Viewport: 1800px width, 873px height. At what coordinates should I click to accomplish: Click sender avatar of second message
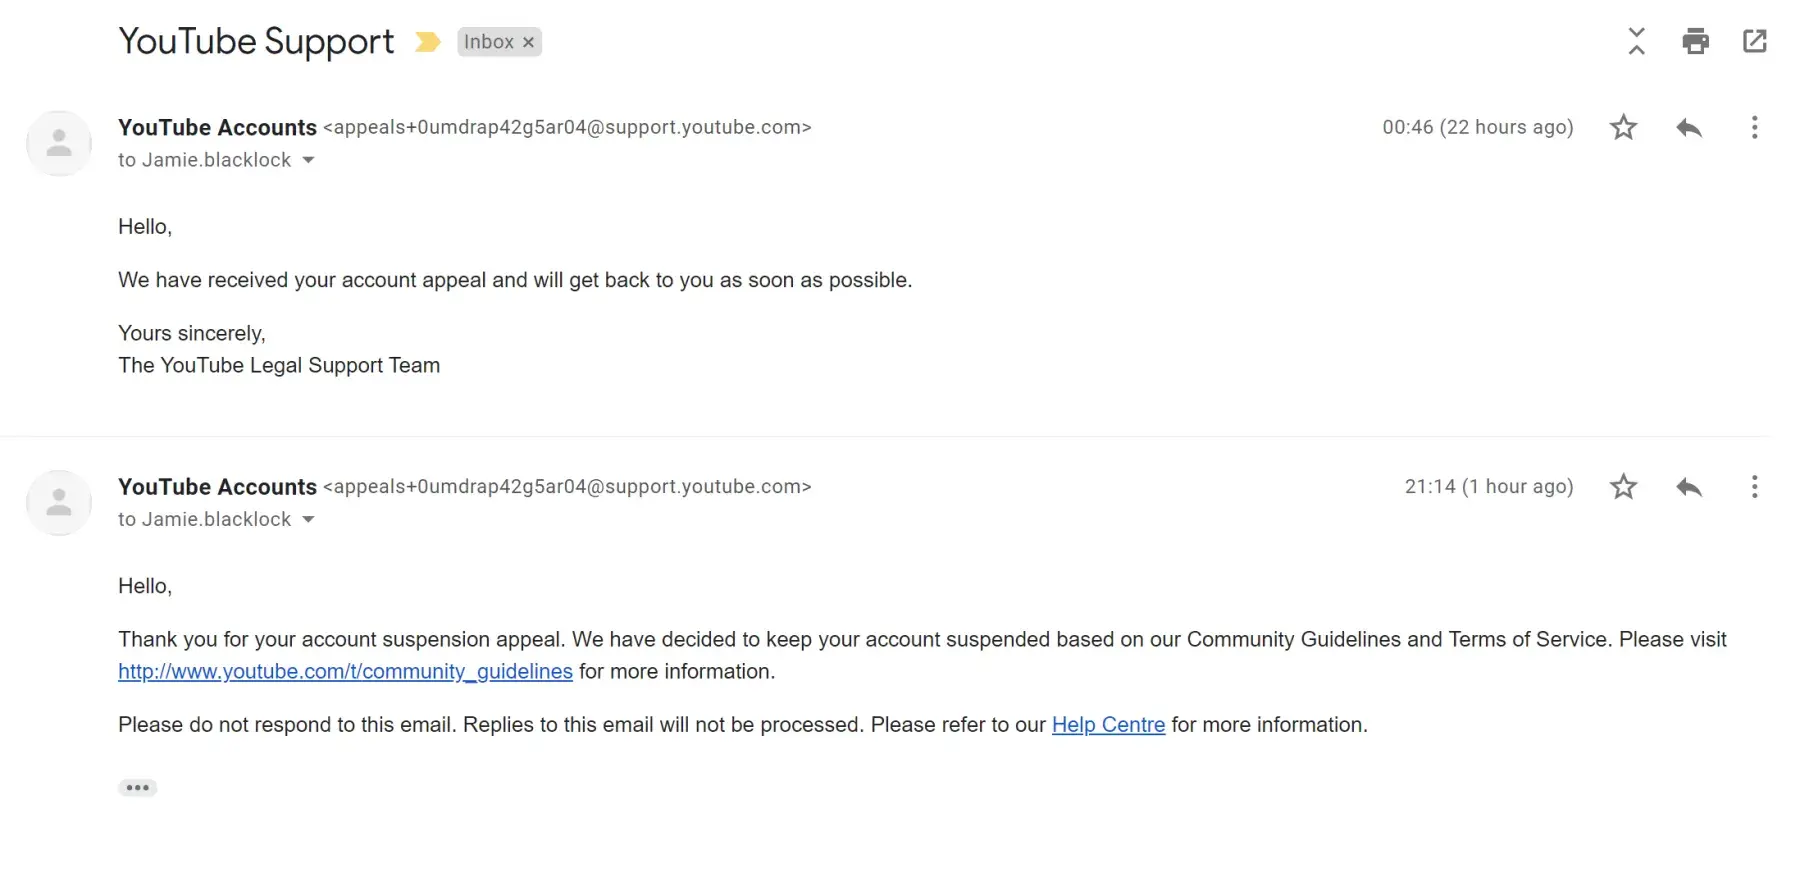coord(59,502)
